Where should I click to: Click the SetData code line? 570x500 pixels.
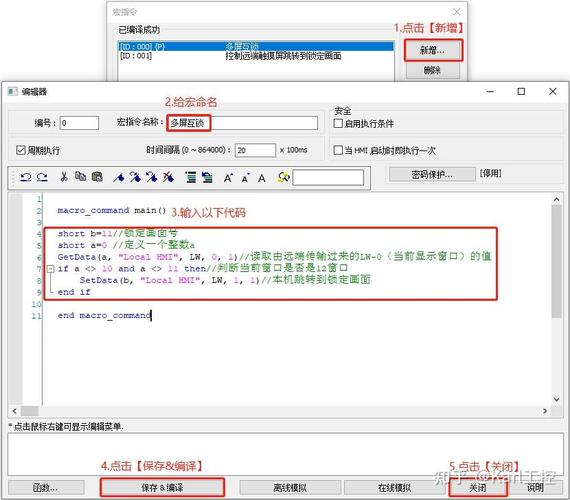(225, 280)
